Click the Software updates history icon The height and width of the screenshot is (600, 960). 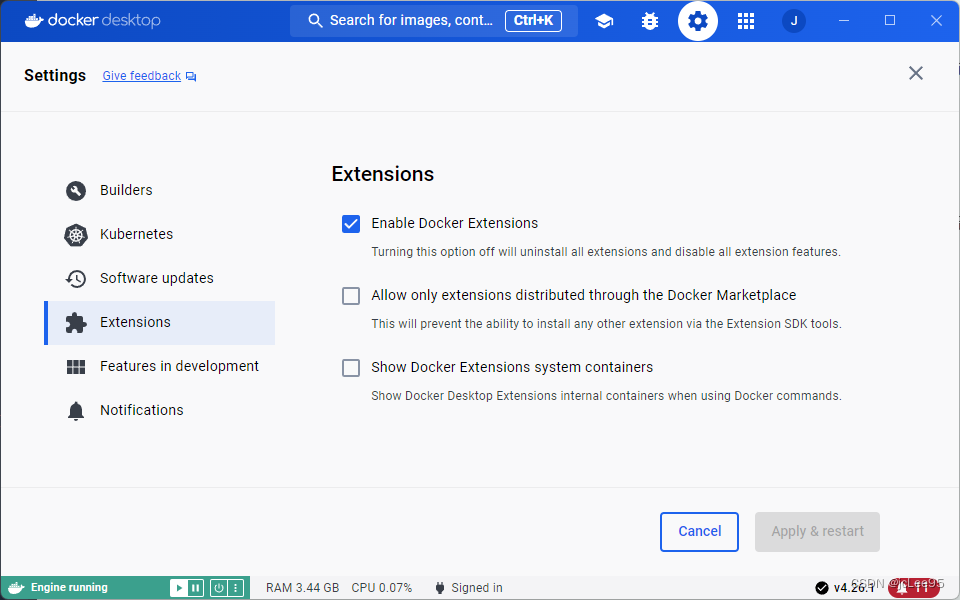click(76, 279)
